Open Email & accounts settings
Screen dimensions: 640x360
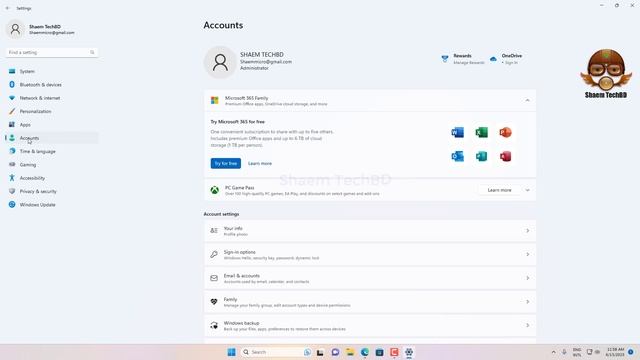coord(370,278)
